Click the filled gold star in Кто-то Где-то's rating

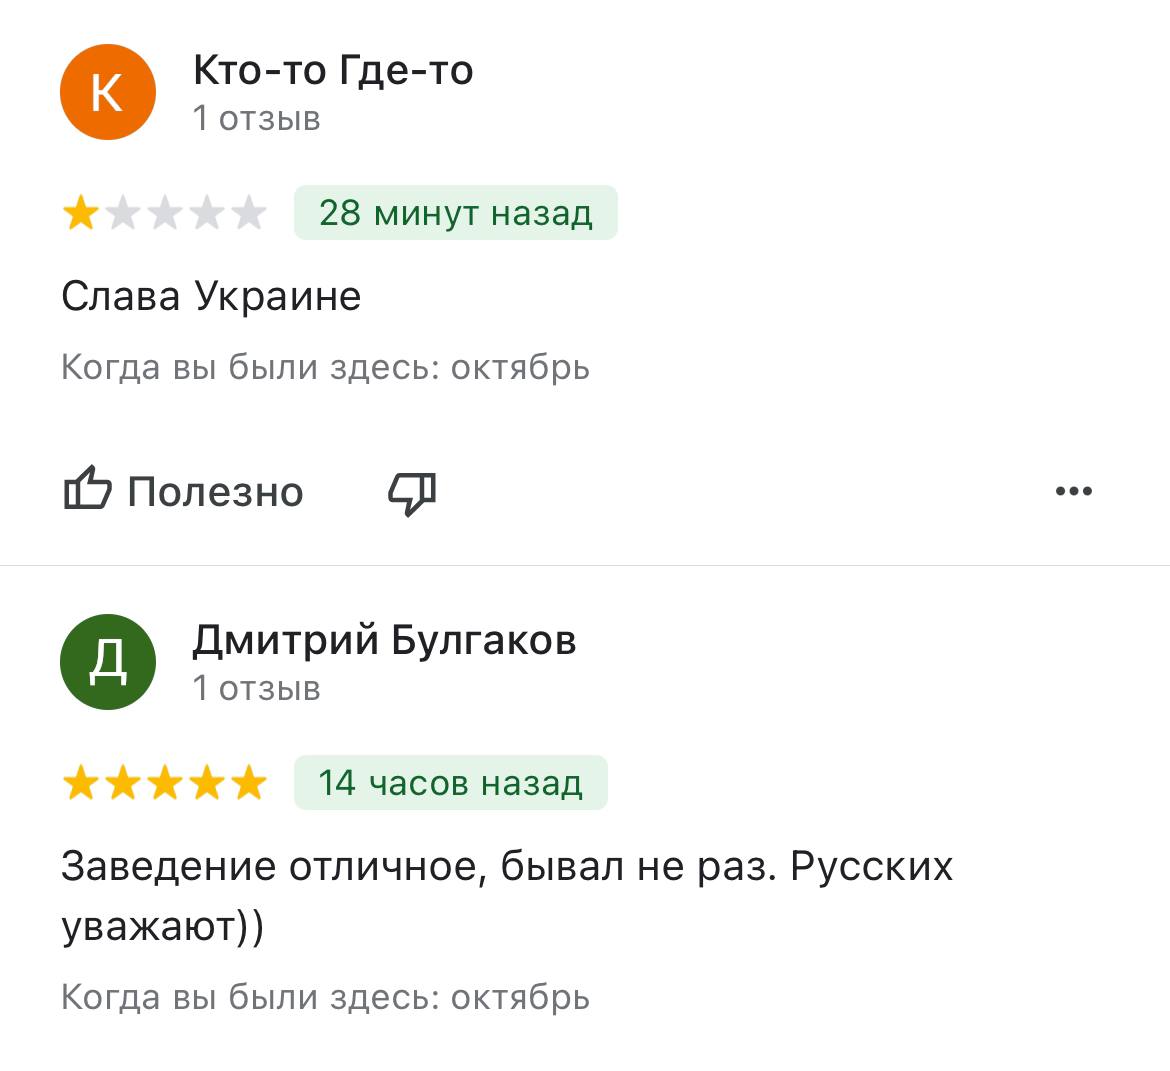(80, 213)
